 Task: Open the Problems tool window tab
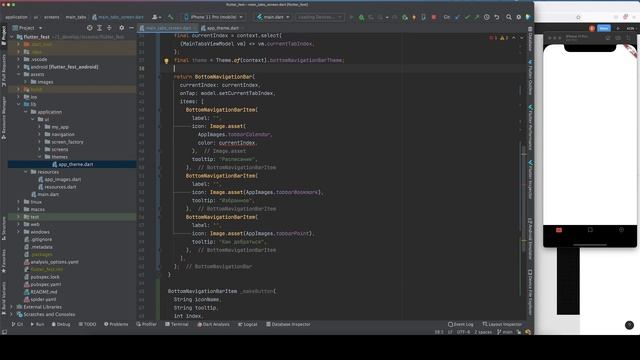pyautogui.click(x=116, y=324)
